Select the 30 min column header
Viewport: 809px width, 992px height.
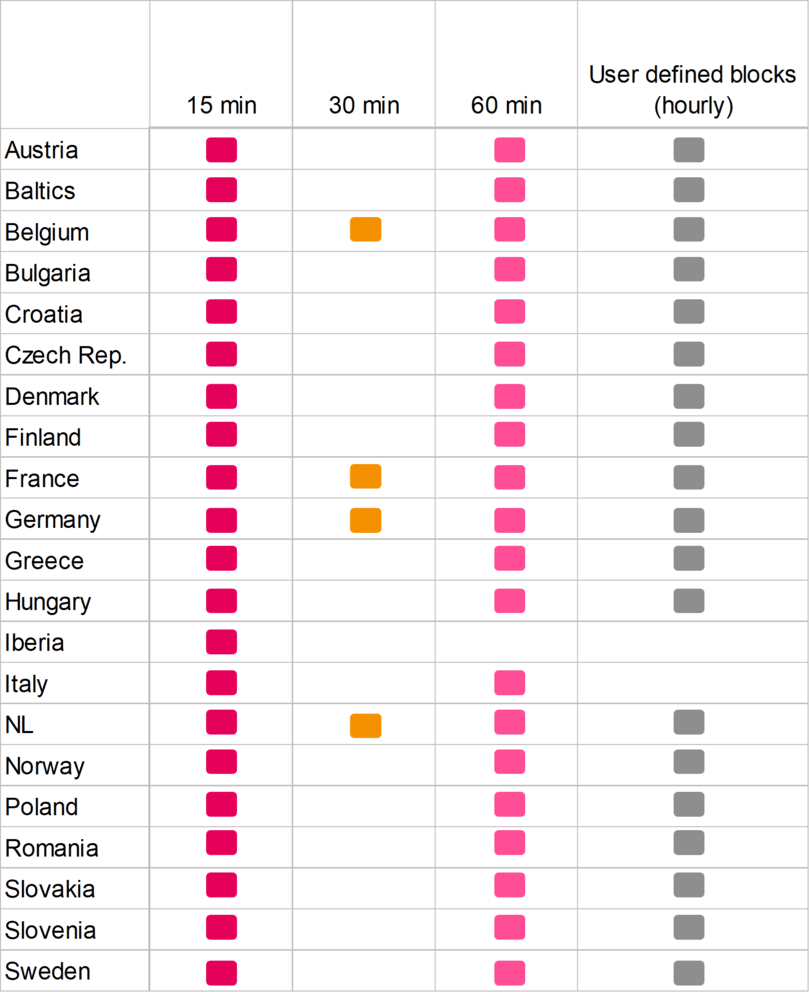(364, 105)
